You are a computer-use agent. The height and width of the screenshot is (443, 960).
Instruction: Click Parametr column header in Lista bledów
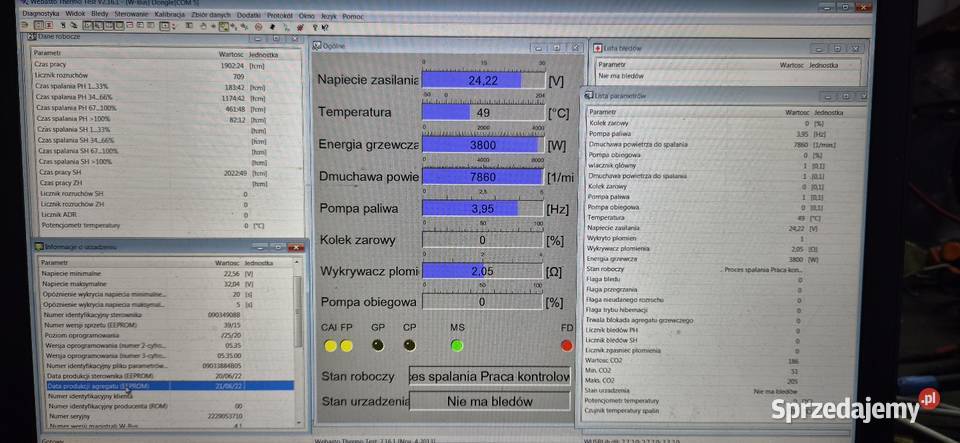coord(611,64)
